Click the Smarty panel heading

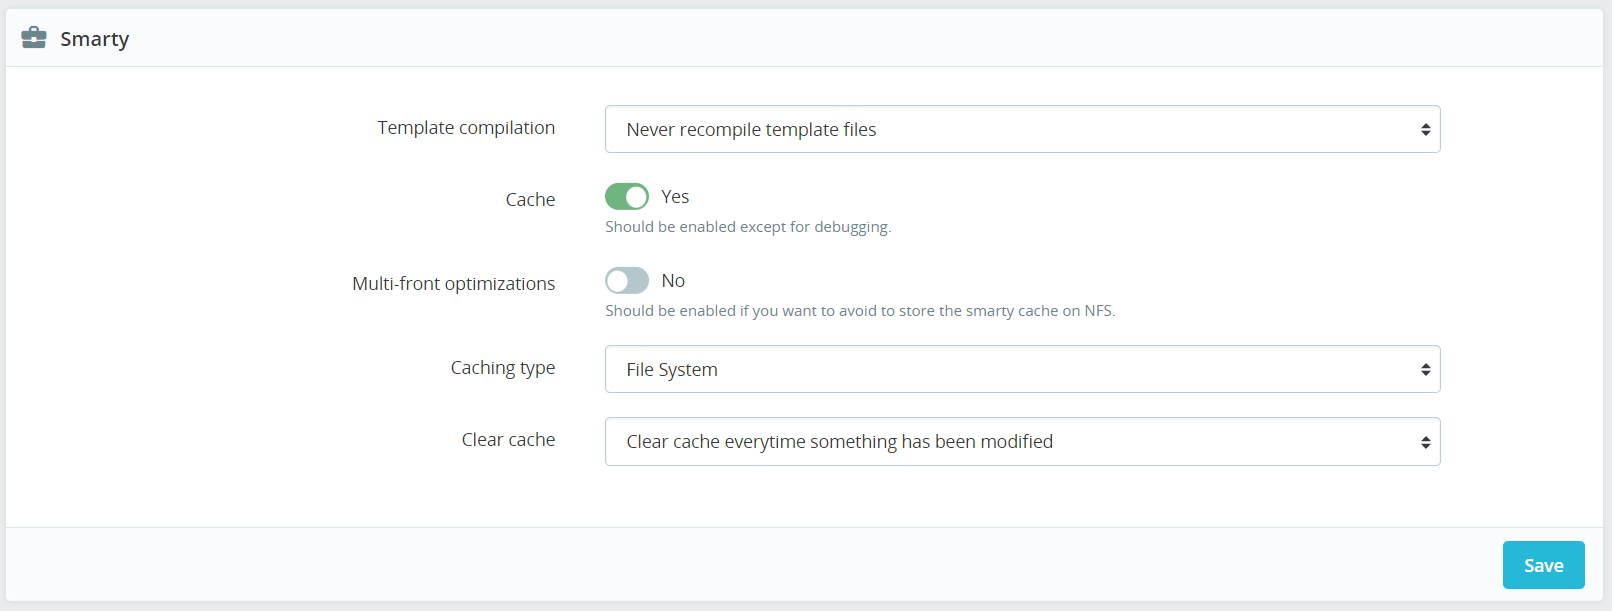(94, 39)
